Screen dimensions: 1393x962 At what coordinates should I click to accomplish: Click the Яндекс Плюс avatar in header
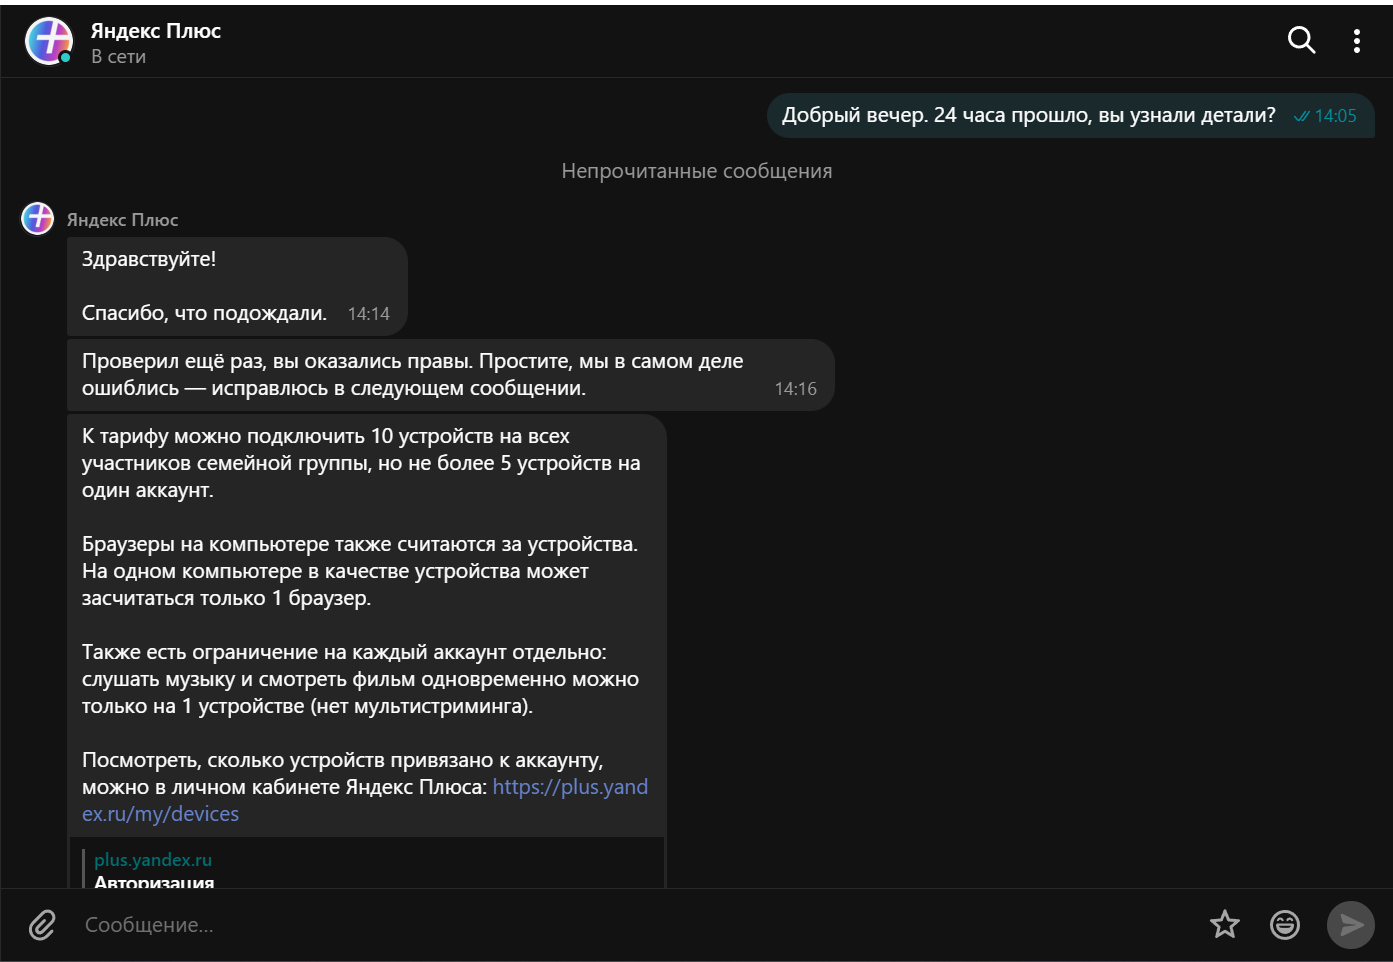pos(49,41)
